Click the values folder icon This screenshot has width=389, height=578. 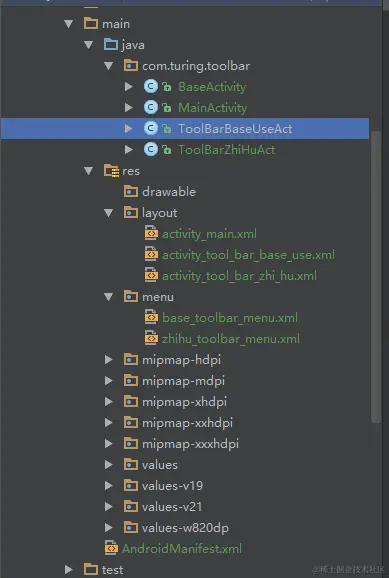(131, 465)
